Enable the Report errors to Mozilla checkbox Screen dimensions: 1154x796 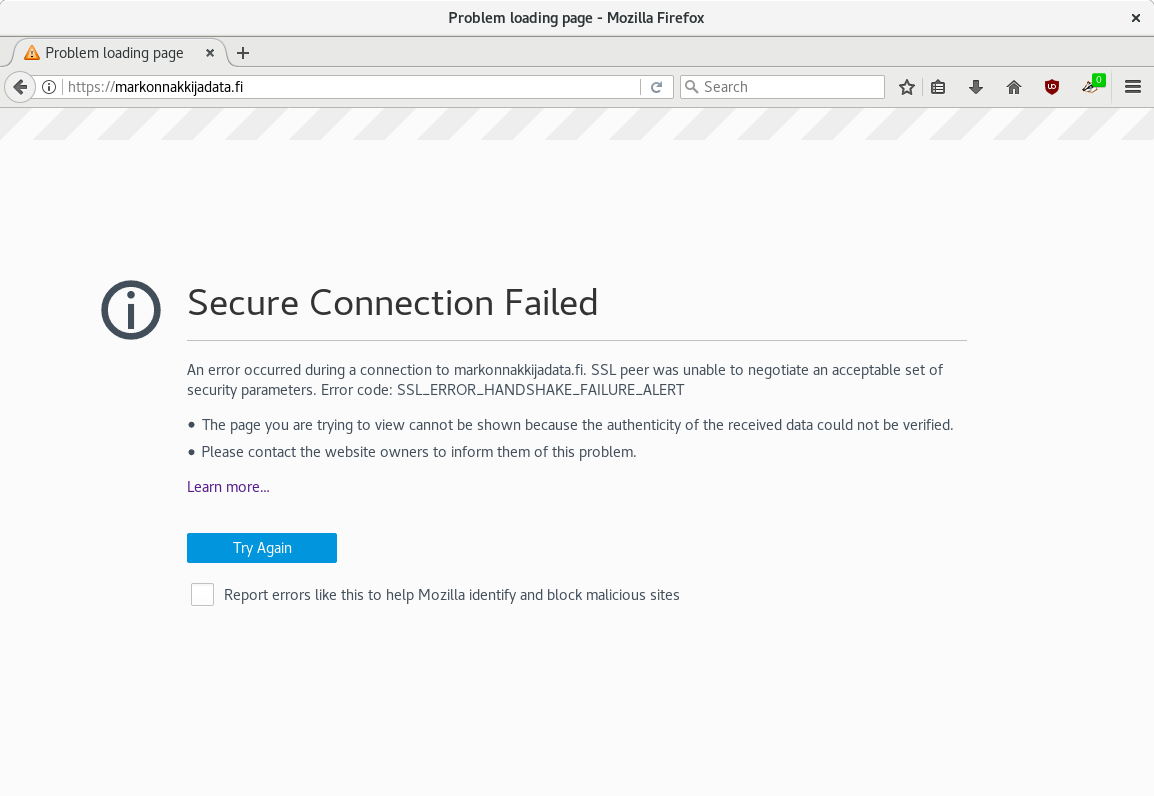point(203,595)
